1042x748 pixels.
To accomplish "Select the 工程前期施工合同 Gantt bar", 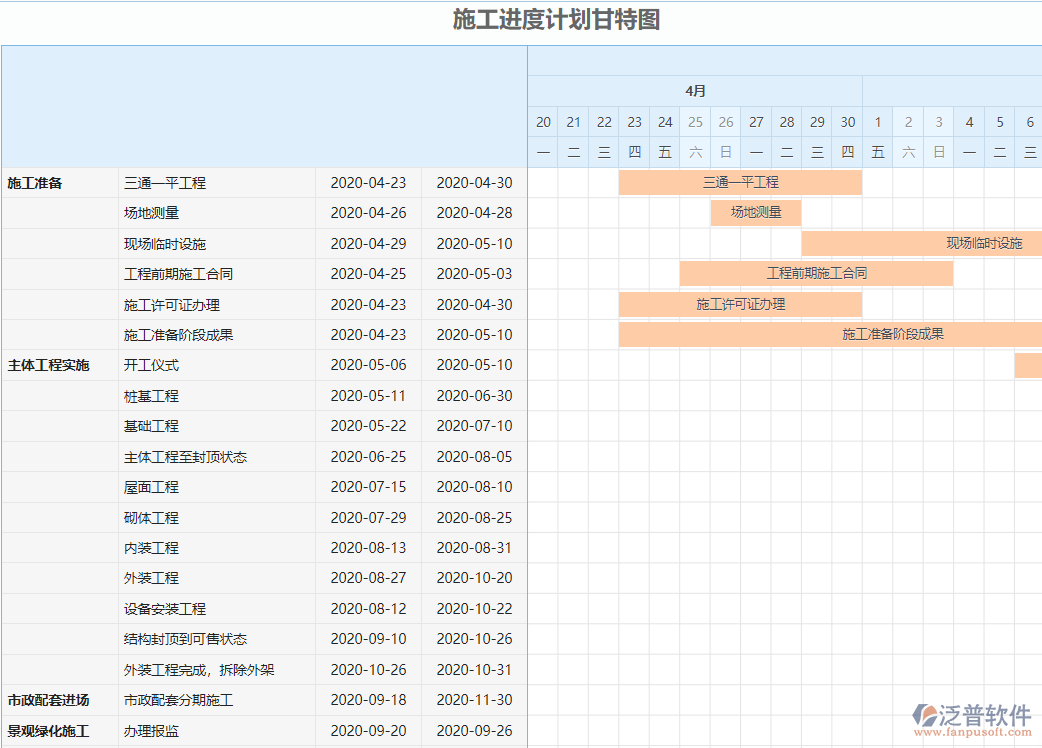I will (x=816, y=273).
